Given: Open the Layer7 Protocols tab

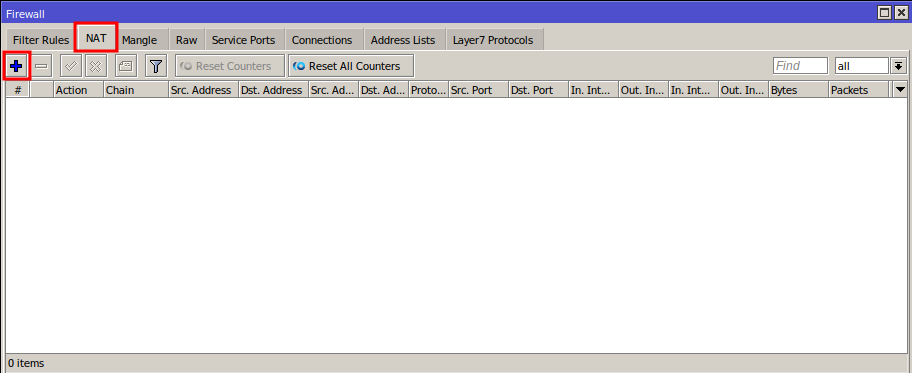Looking at the screenshot, I should point(493,40).
